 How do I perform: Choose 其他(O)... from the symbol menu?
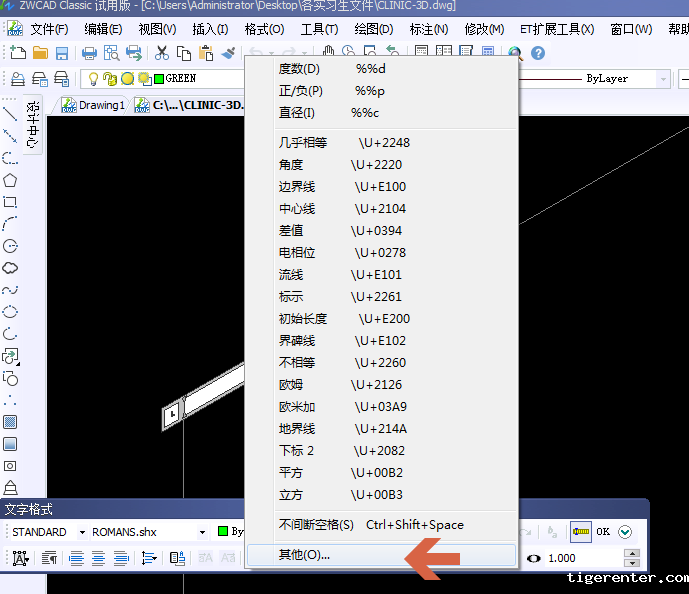381,555
